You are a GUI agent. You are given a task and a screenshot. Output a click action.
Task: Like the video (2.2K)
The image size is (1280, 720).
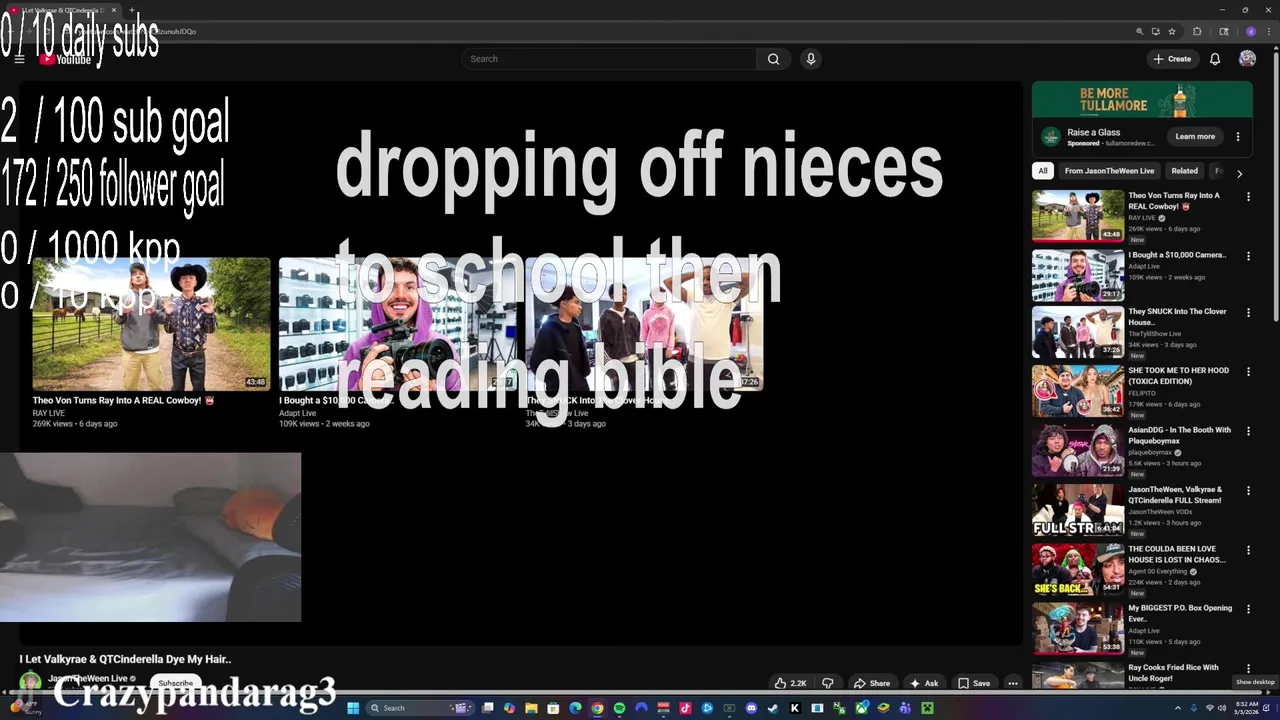(x=790, y=683)
